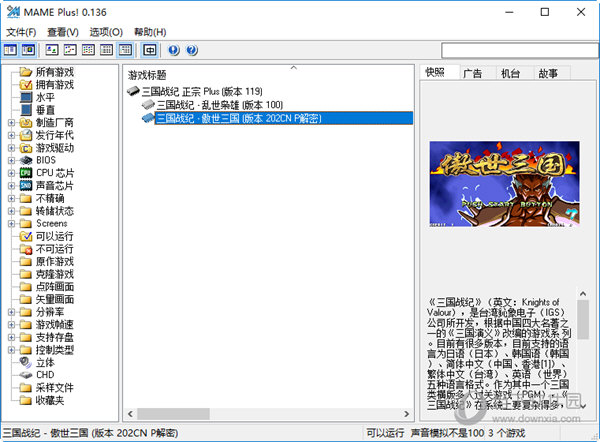The image size is (600, 442).
Task: Expand the 游戏驱动 tree node
Action: point(11,148)
